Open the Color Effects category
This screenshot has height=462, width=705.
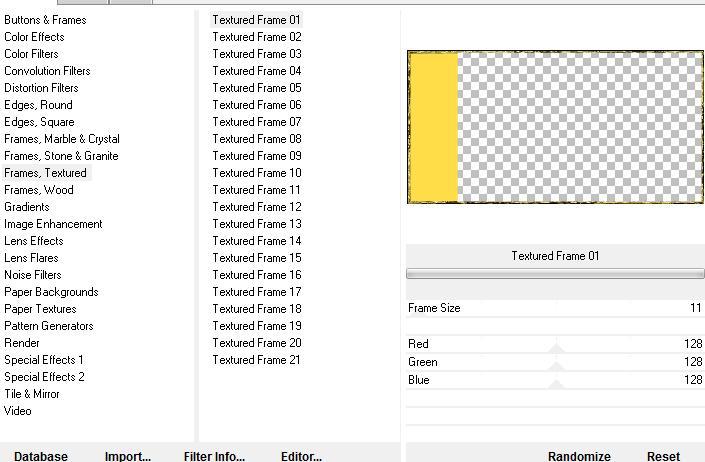[x=34, y=37]
